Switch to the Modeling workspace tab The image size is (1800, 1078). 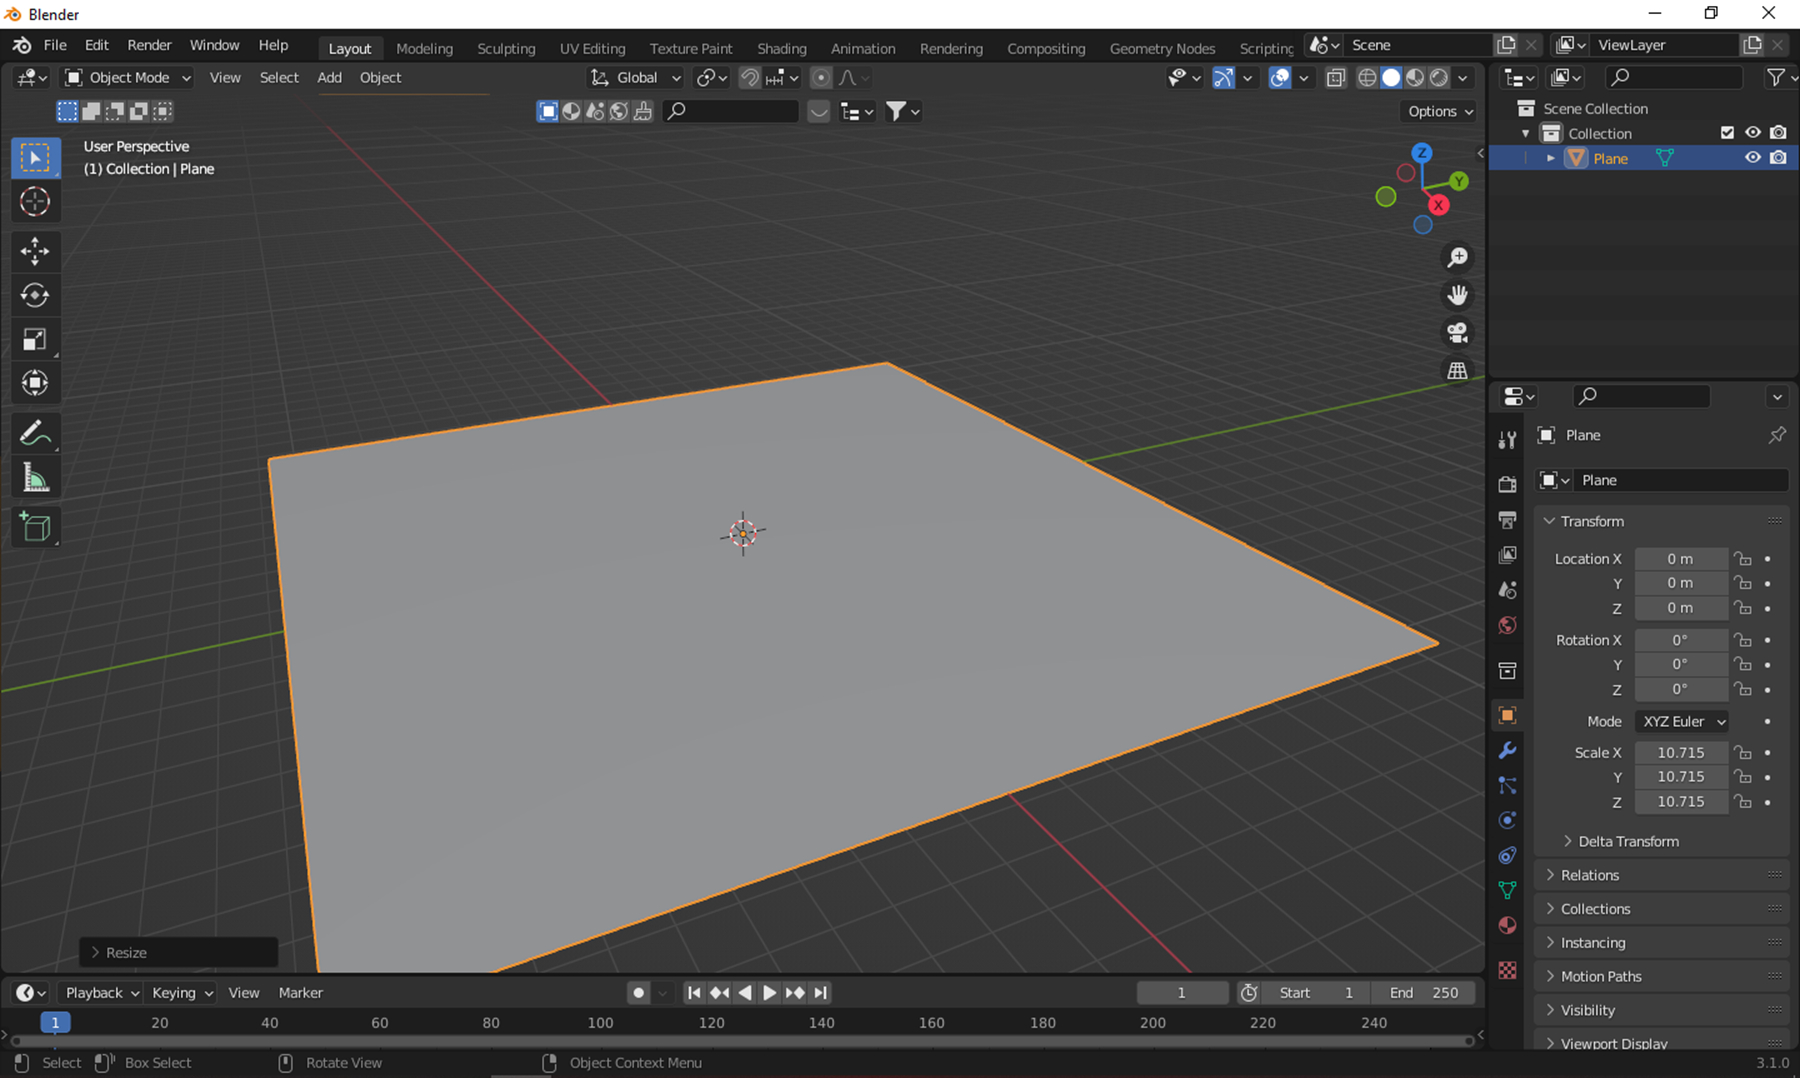[x=424, y=48]
